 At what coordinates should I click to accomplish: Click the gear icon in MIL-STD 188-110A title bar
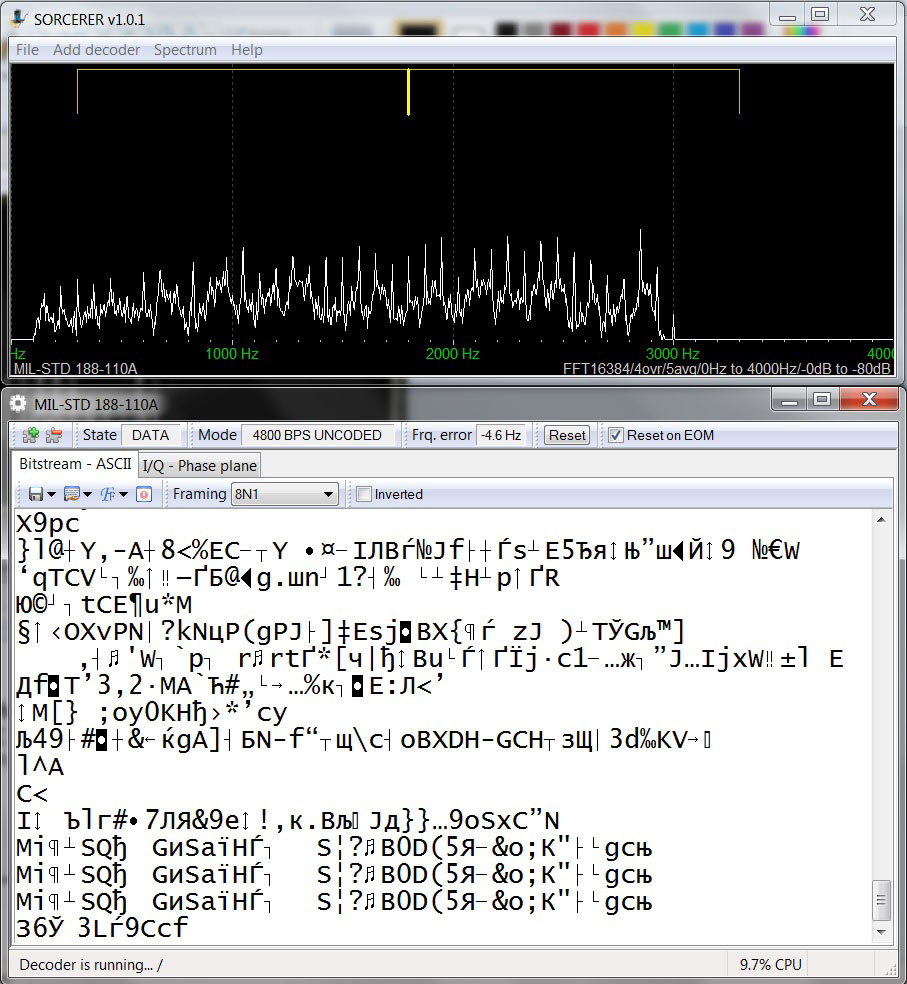[18, 404]
